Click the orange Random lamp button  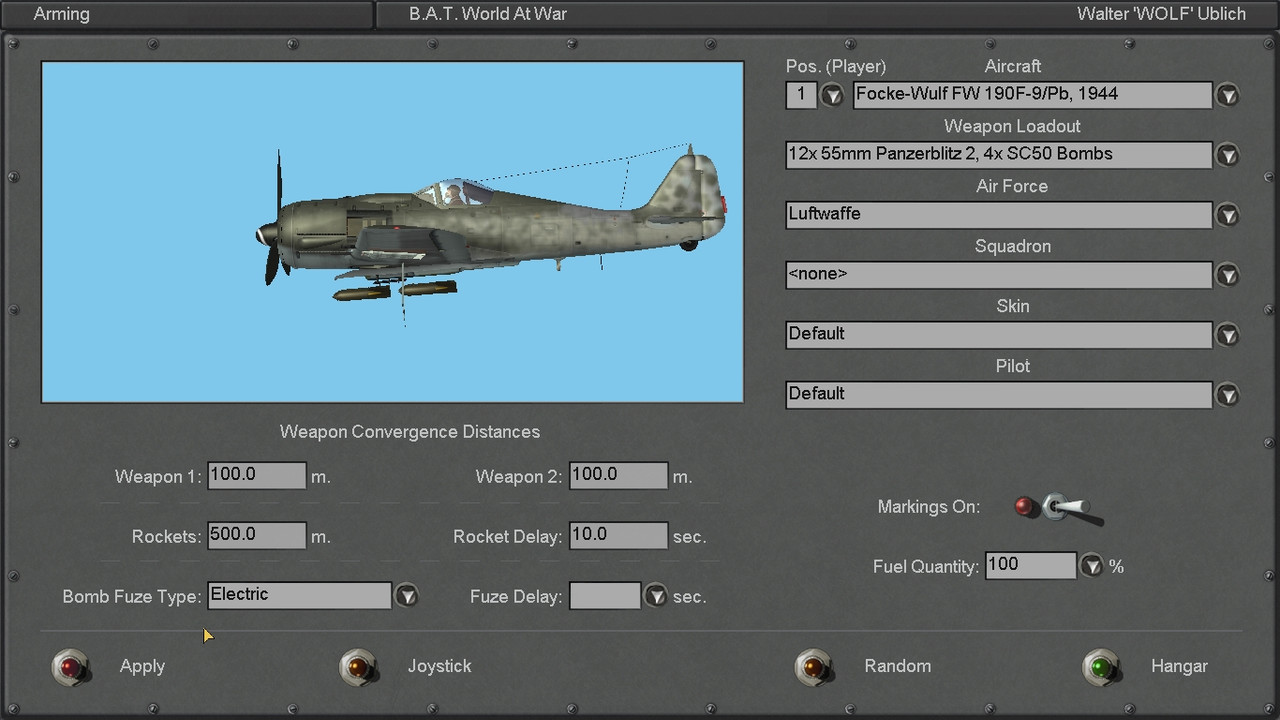[x=813, y=666]
